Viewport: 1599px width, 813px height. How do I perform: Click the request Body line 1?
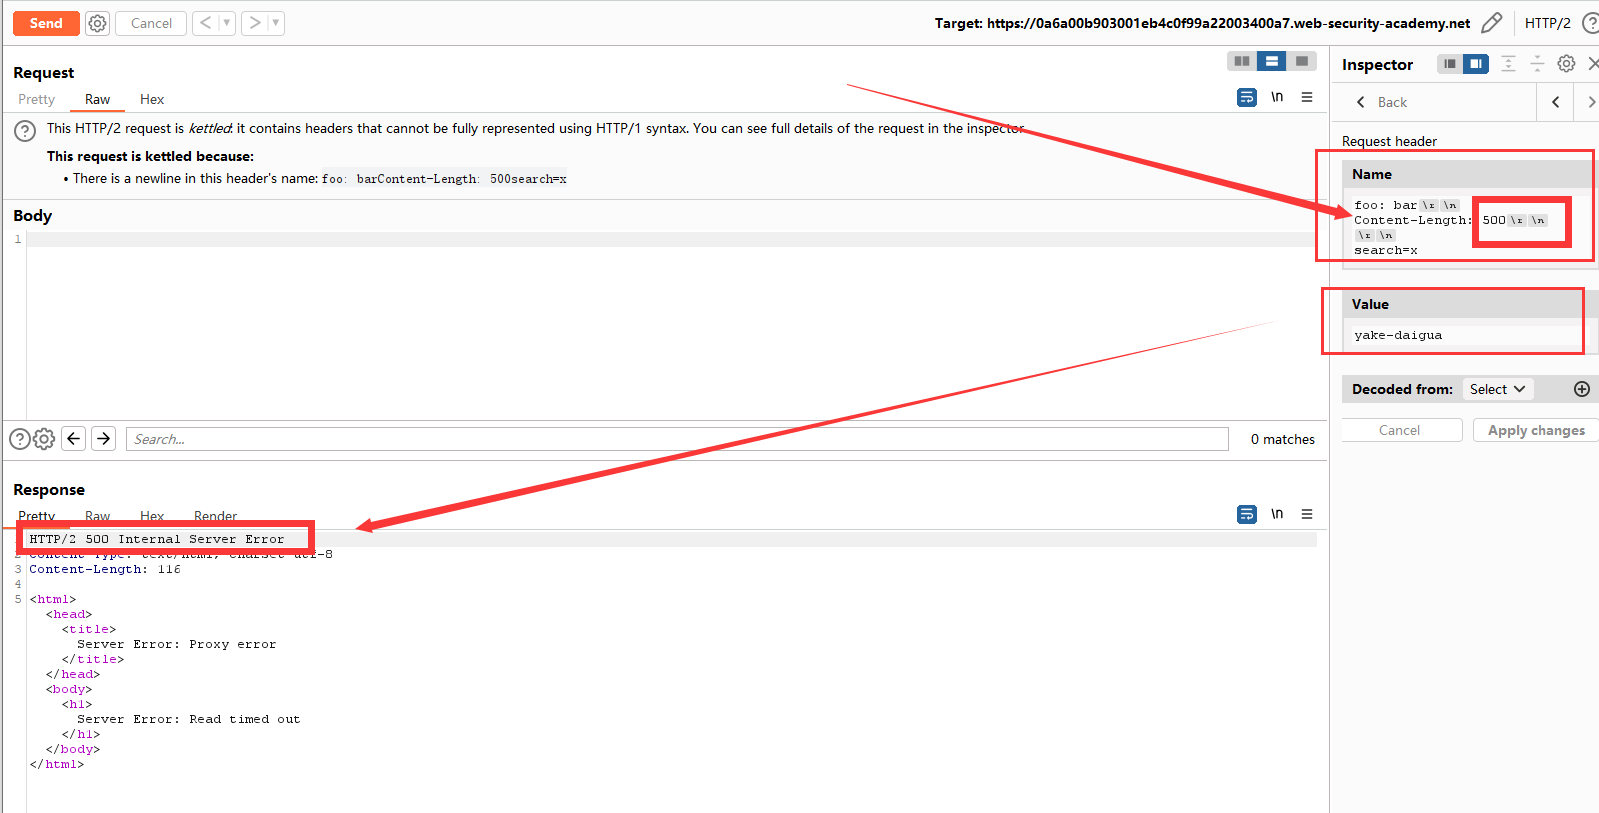pyautogui.click(x=670, y=239)
